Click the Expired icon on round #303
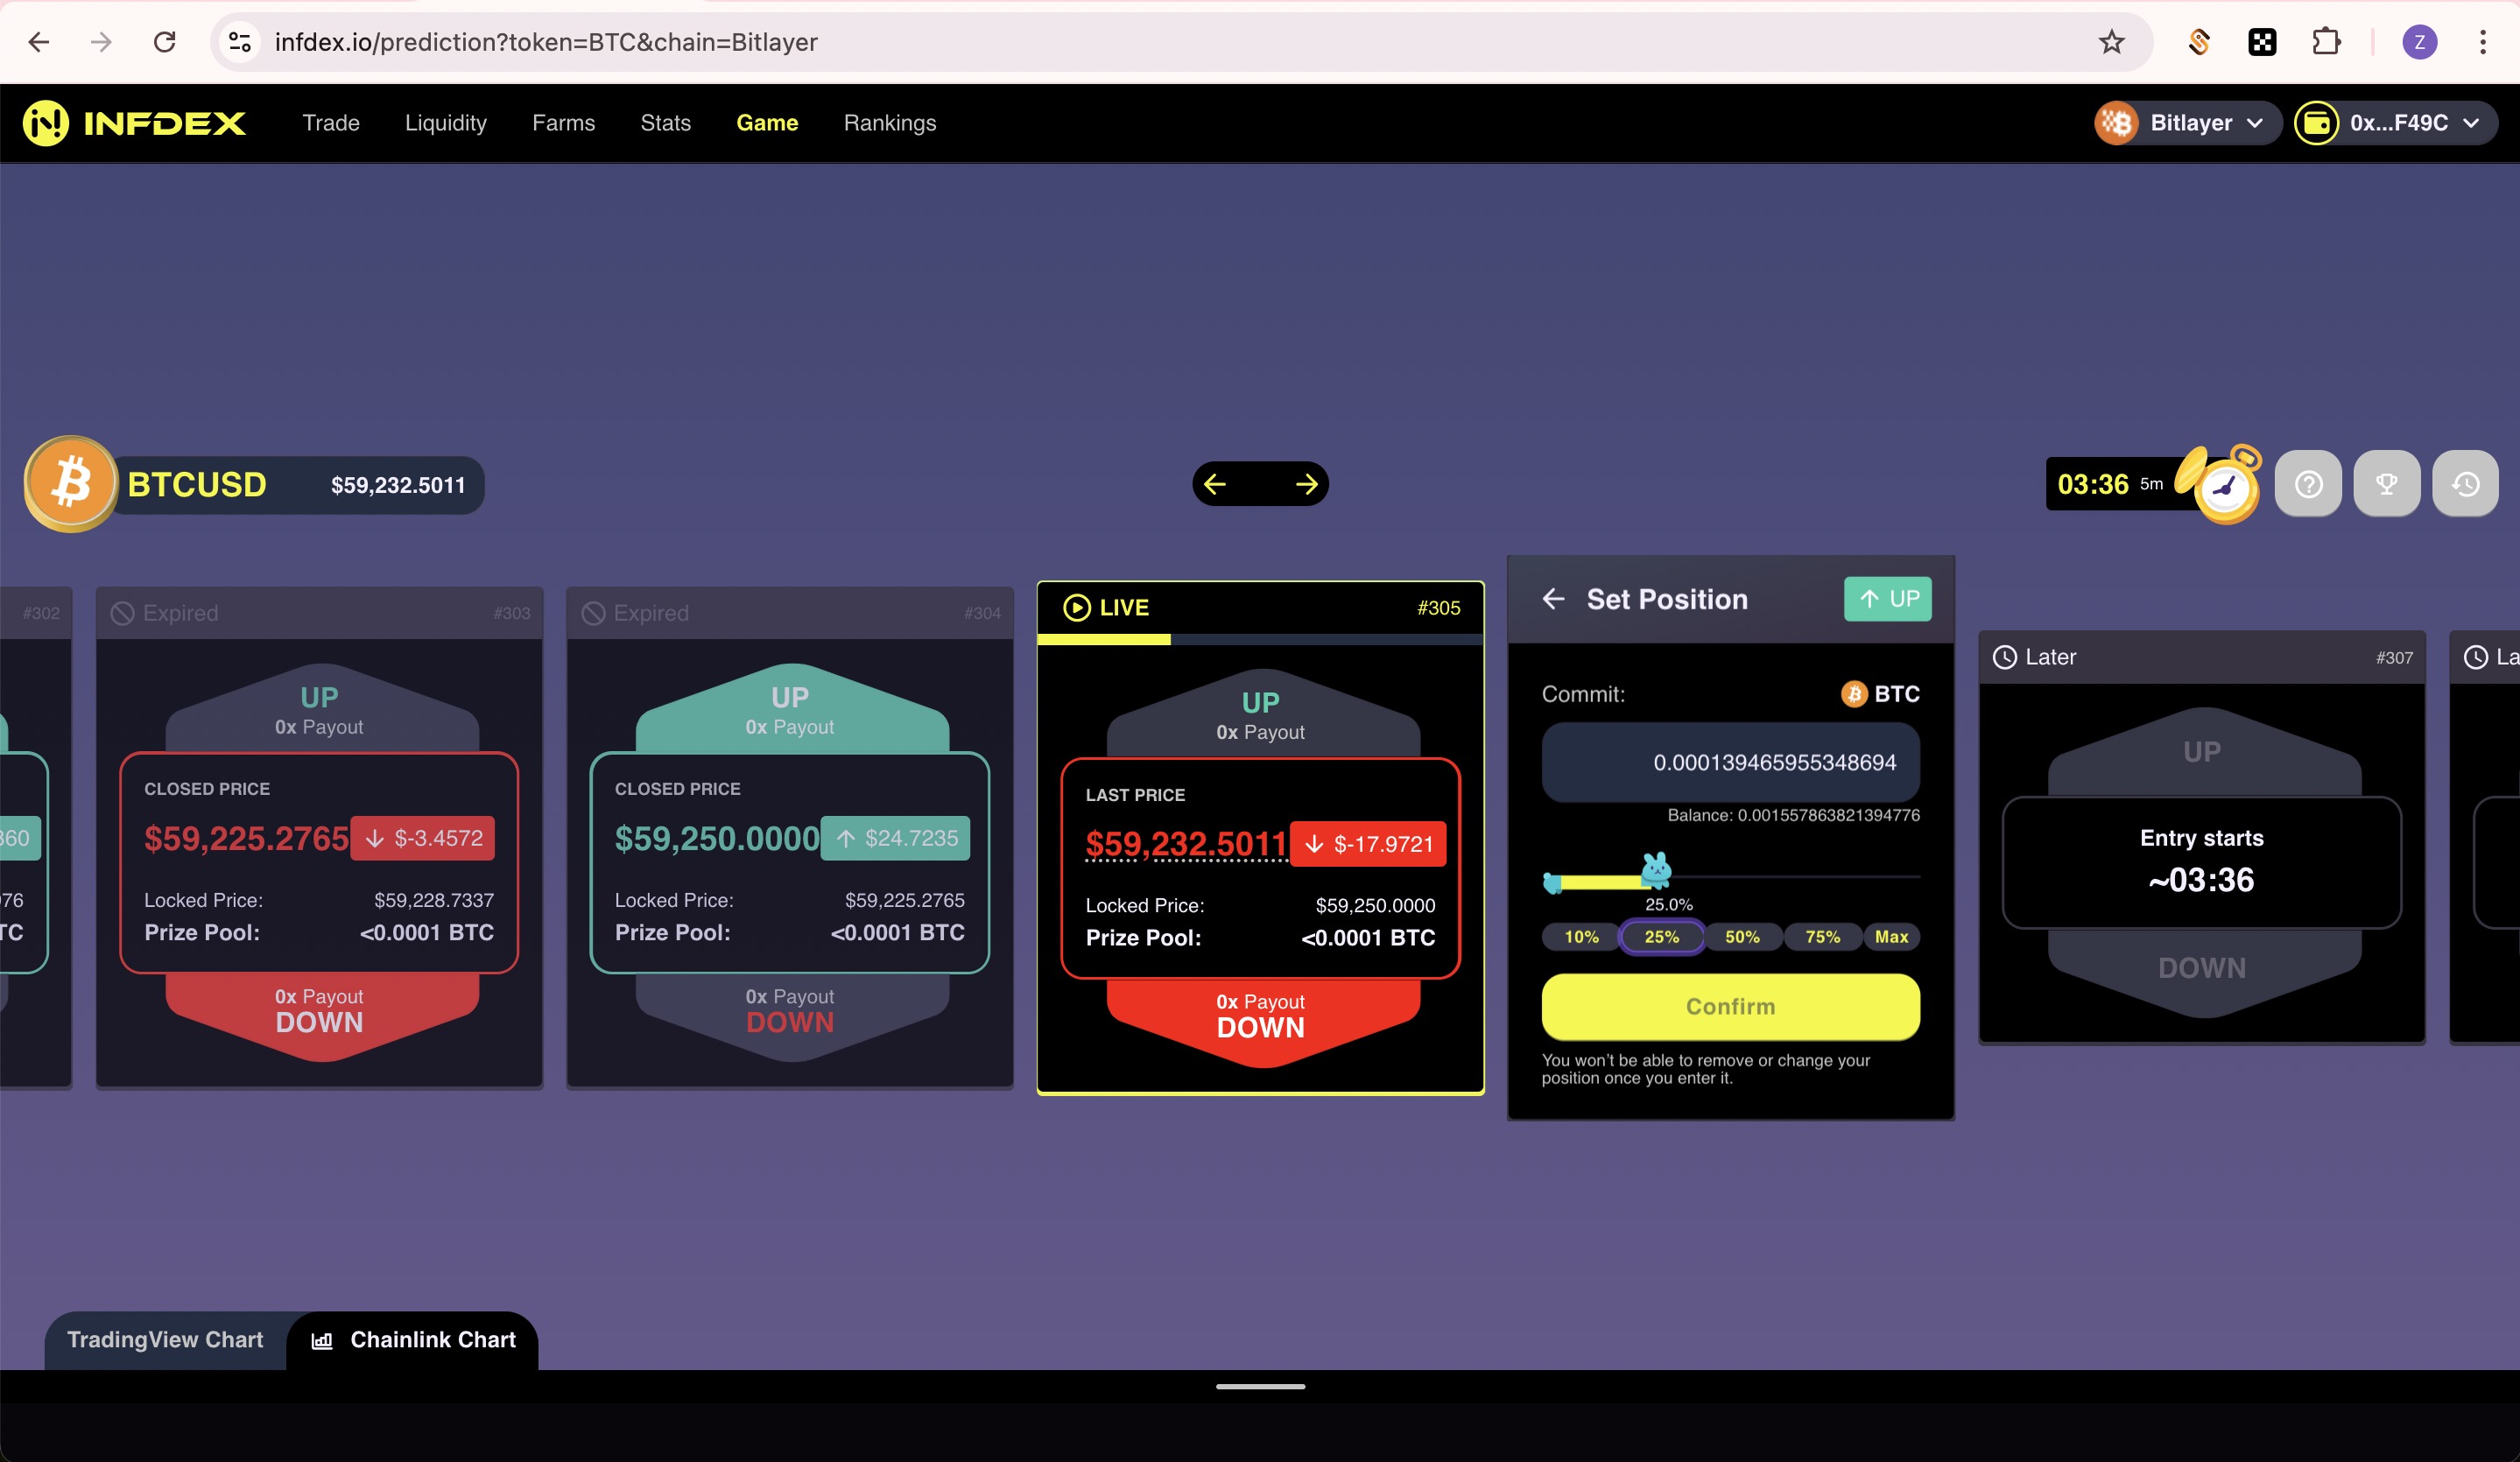Screen dimensions: 2520x1462 [x=122, y=613]
